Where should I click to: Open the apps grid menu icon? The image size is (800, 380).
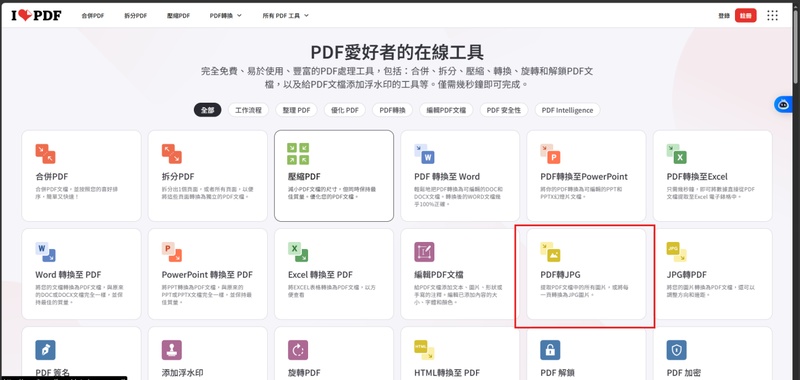(772, 16)
